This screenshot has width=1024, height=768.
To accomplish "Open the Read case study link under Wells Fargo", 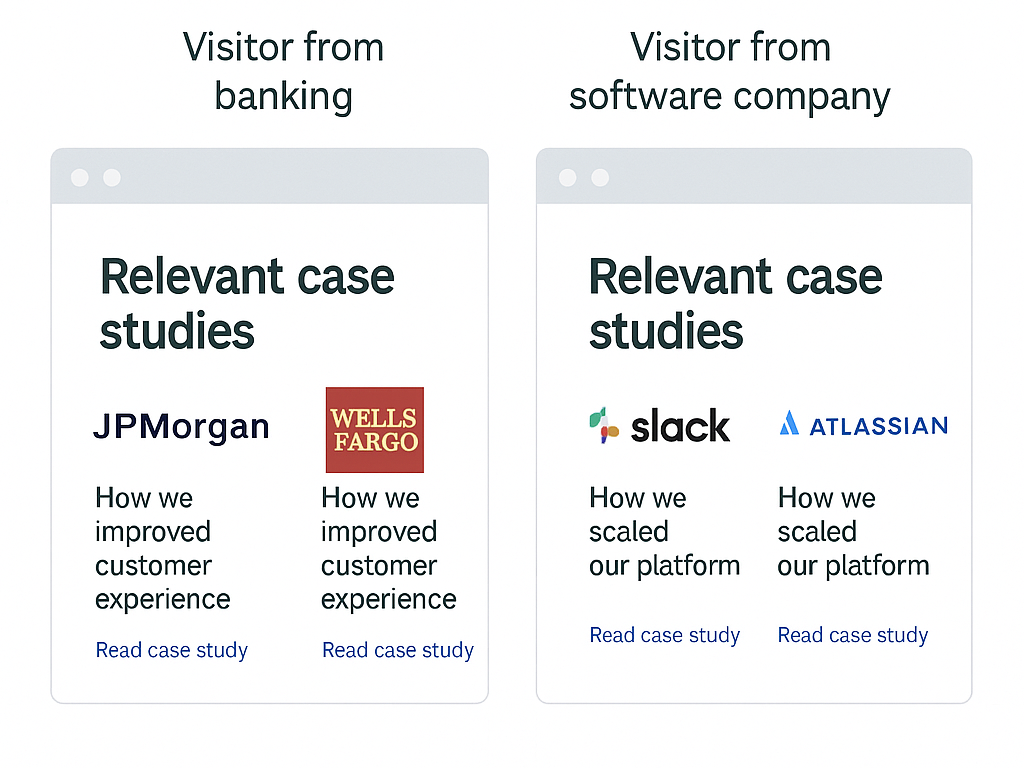I will coord(398,650).
